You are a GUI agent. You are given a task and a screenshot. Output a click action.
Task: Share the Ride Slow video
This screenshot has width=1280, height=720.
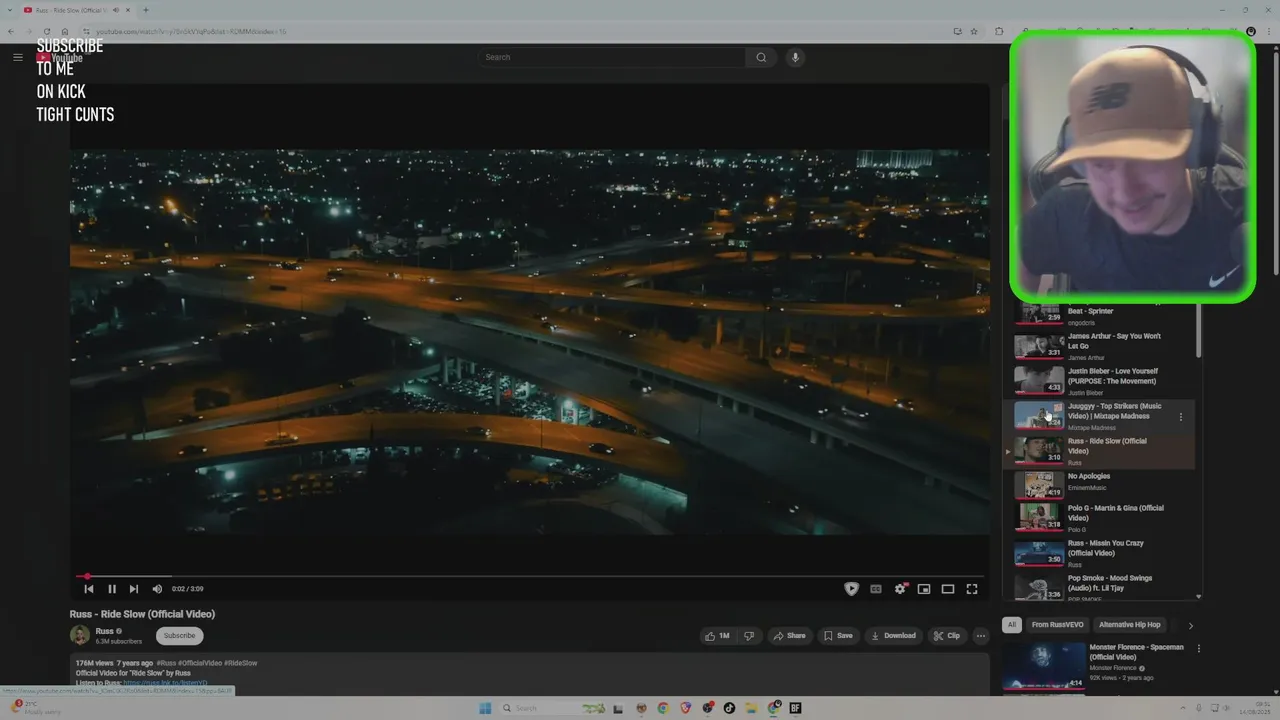[x=789, y=635]
